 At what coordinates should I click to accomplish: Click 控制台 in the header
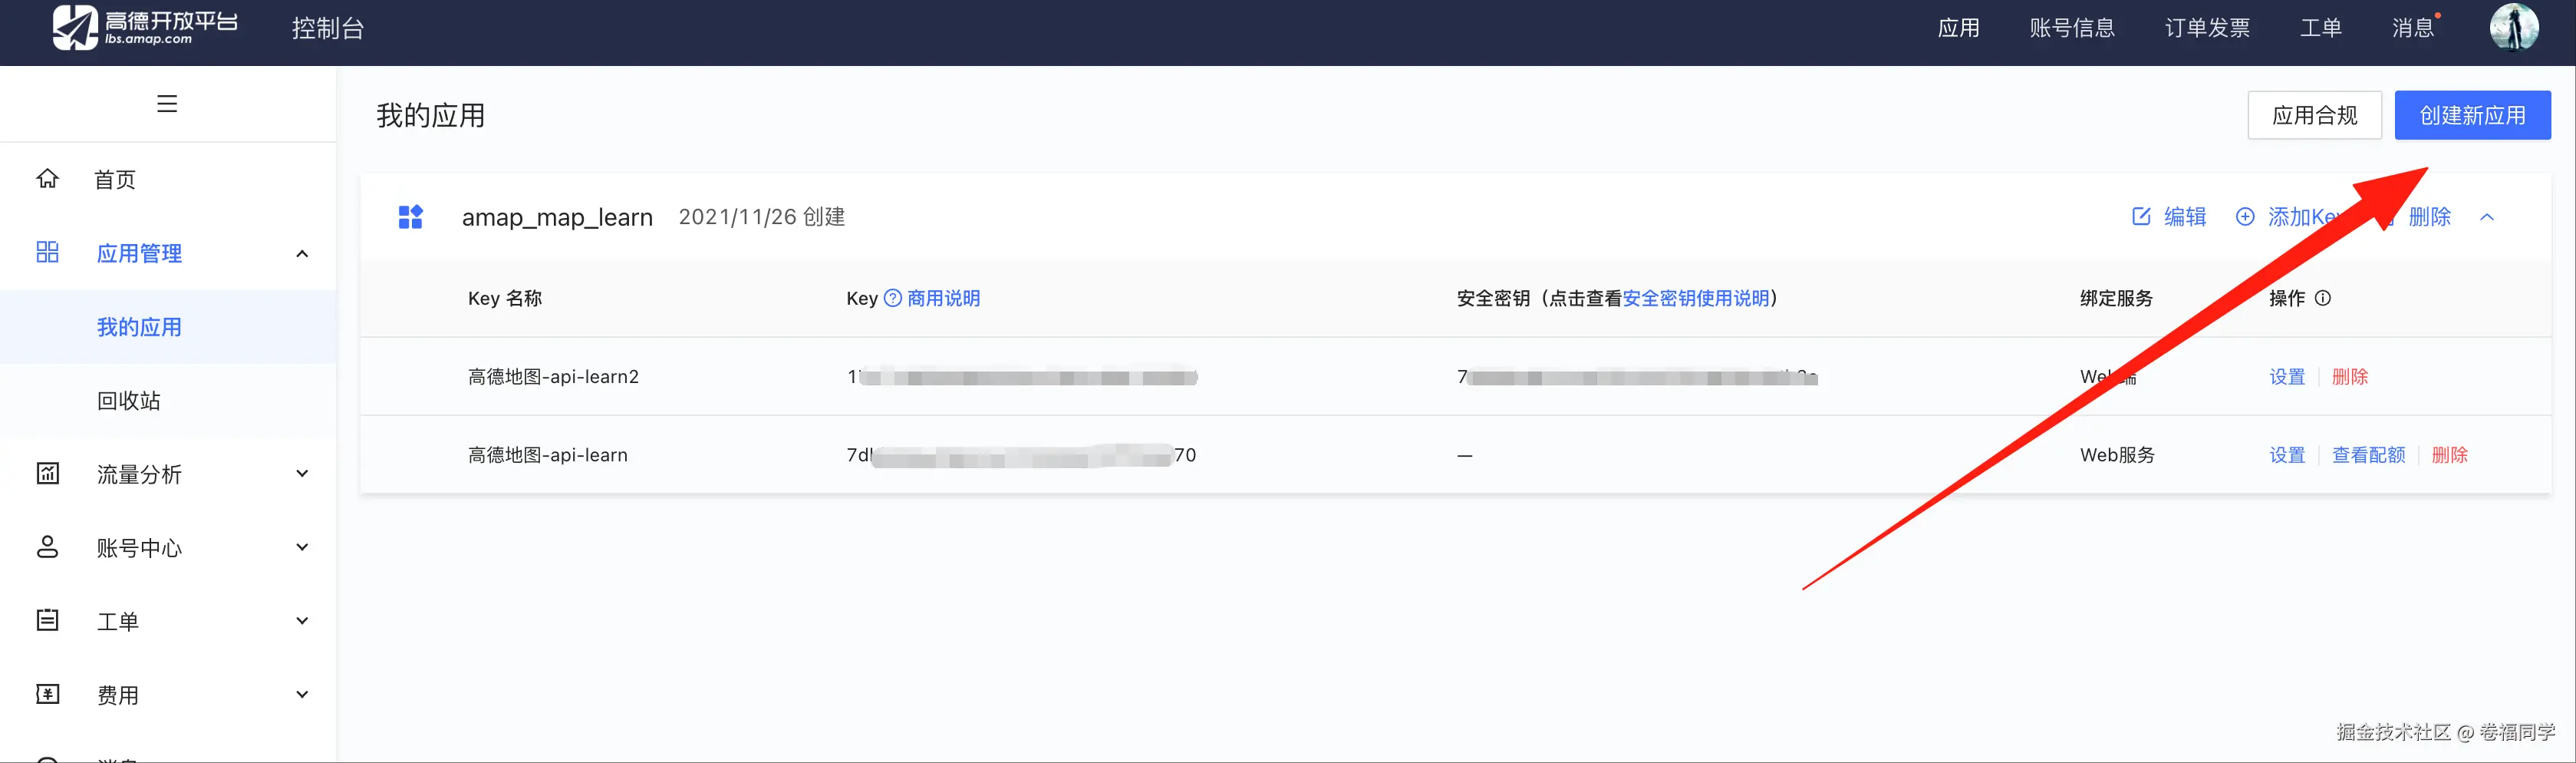(x=327, y=28)
